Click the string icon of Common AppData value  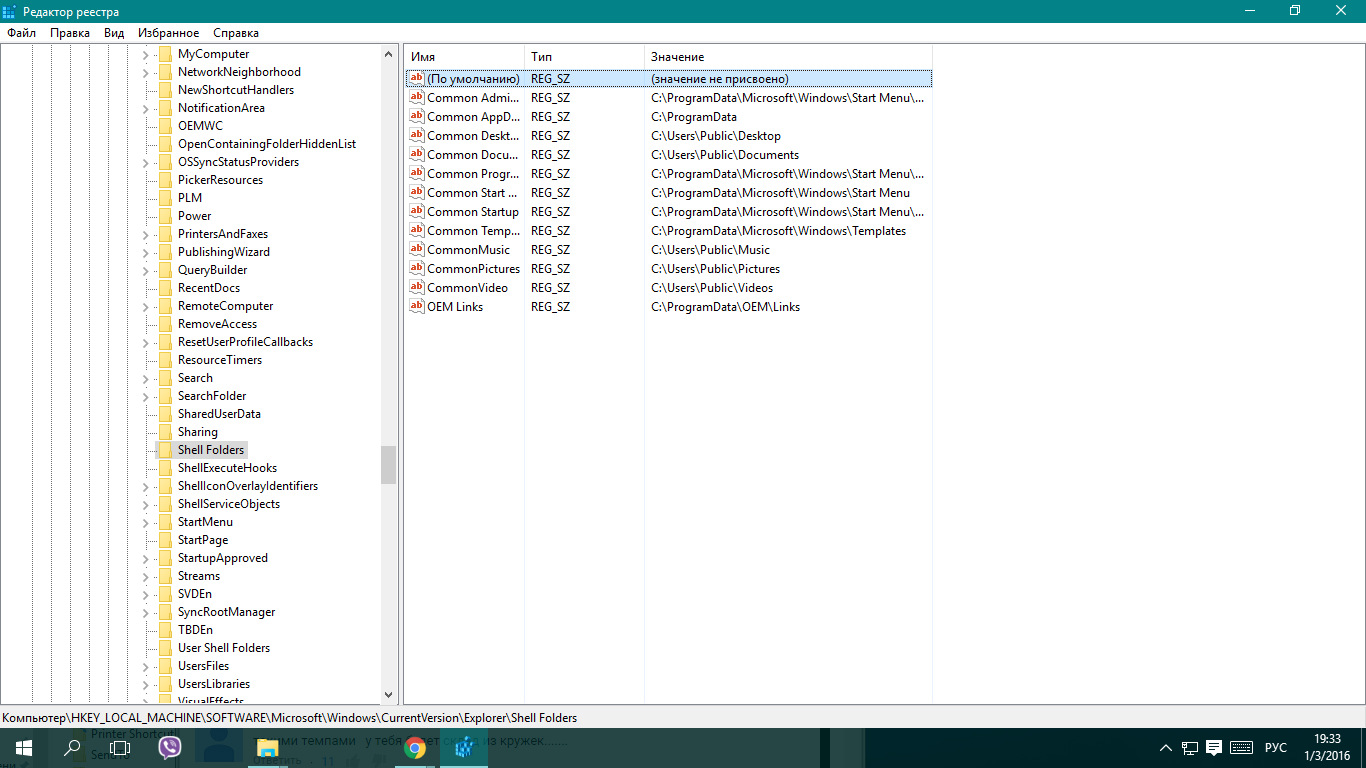pyautogui.click(x=417, y=116)
